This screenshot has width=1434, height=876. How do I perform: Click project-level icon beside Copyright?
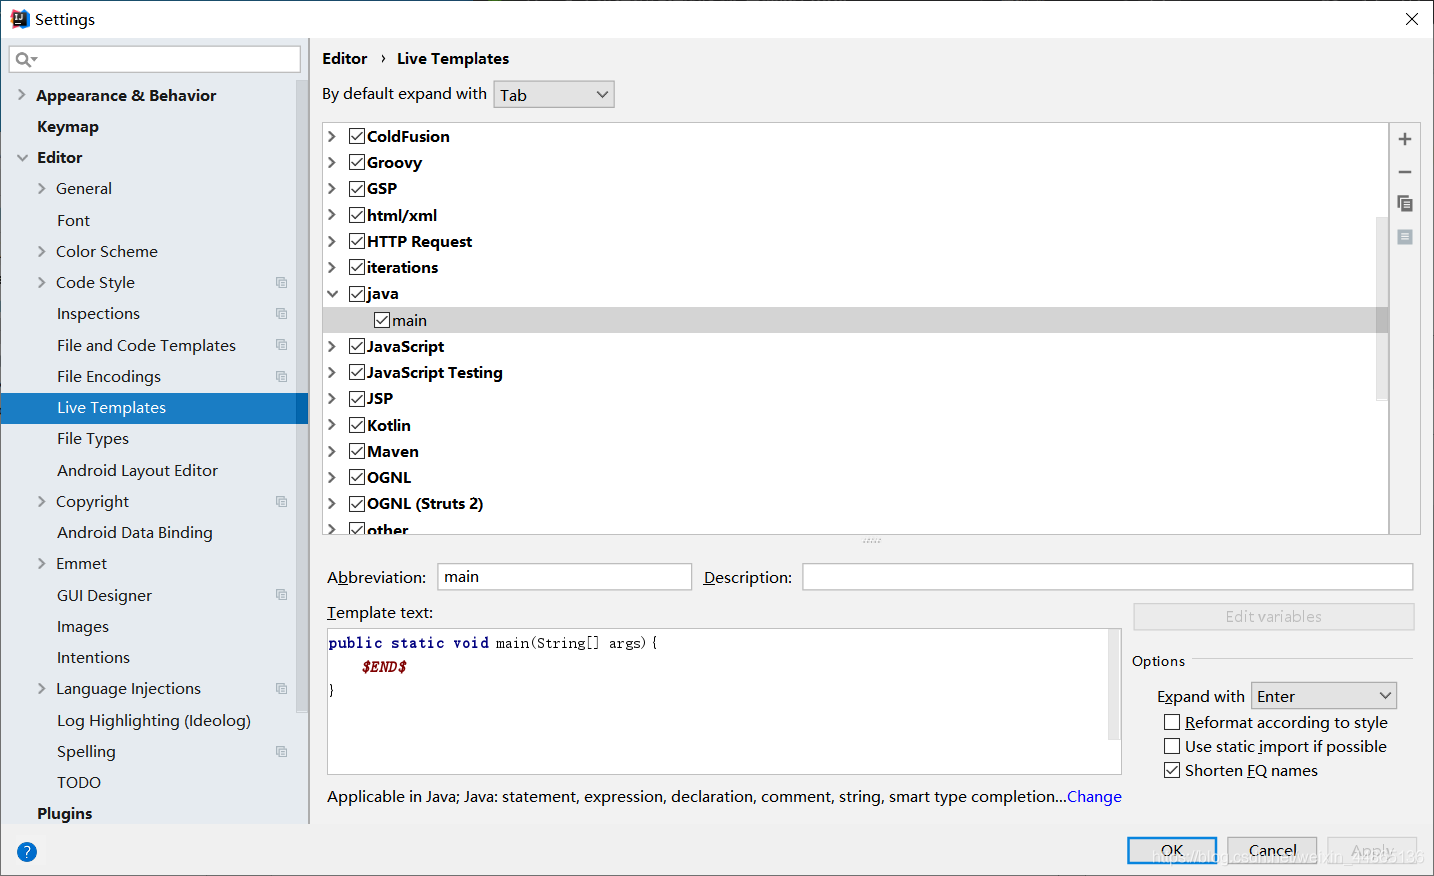[x=282, y=502]
